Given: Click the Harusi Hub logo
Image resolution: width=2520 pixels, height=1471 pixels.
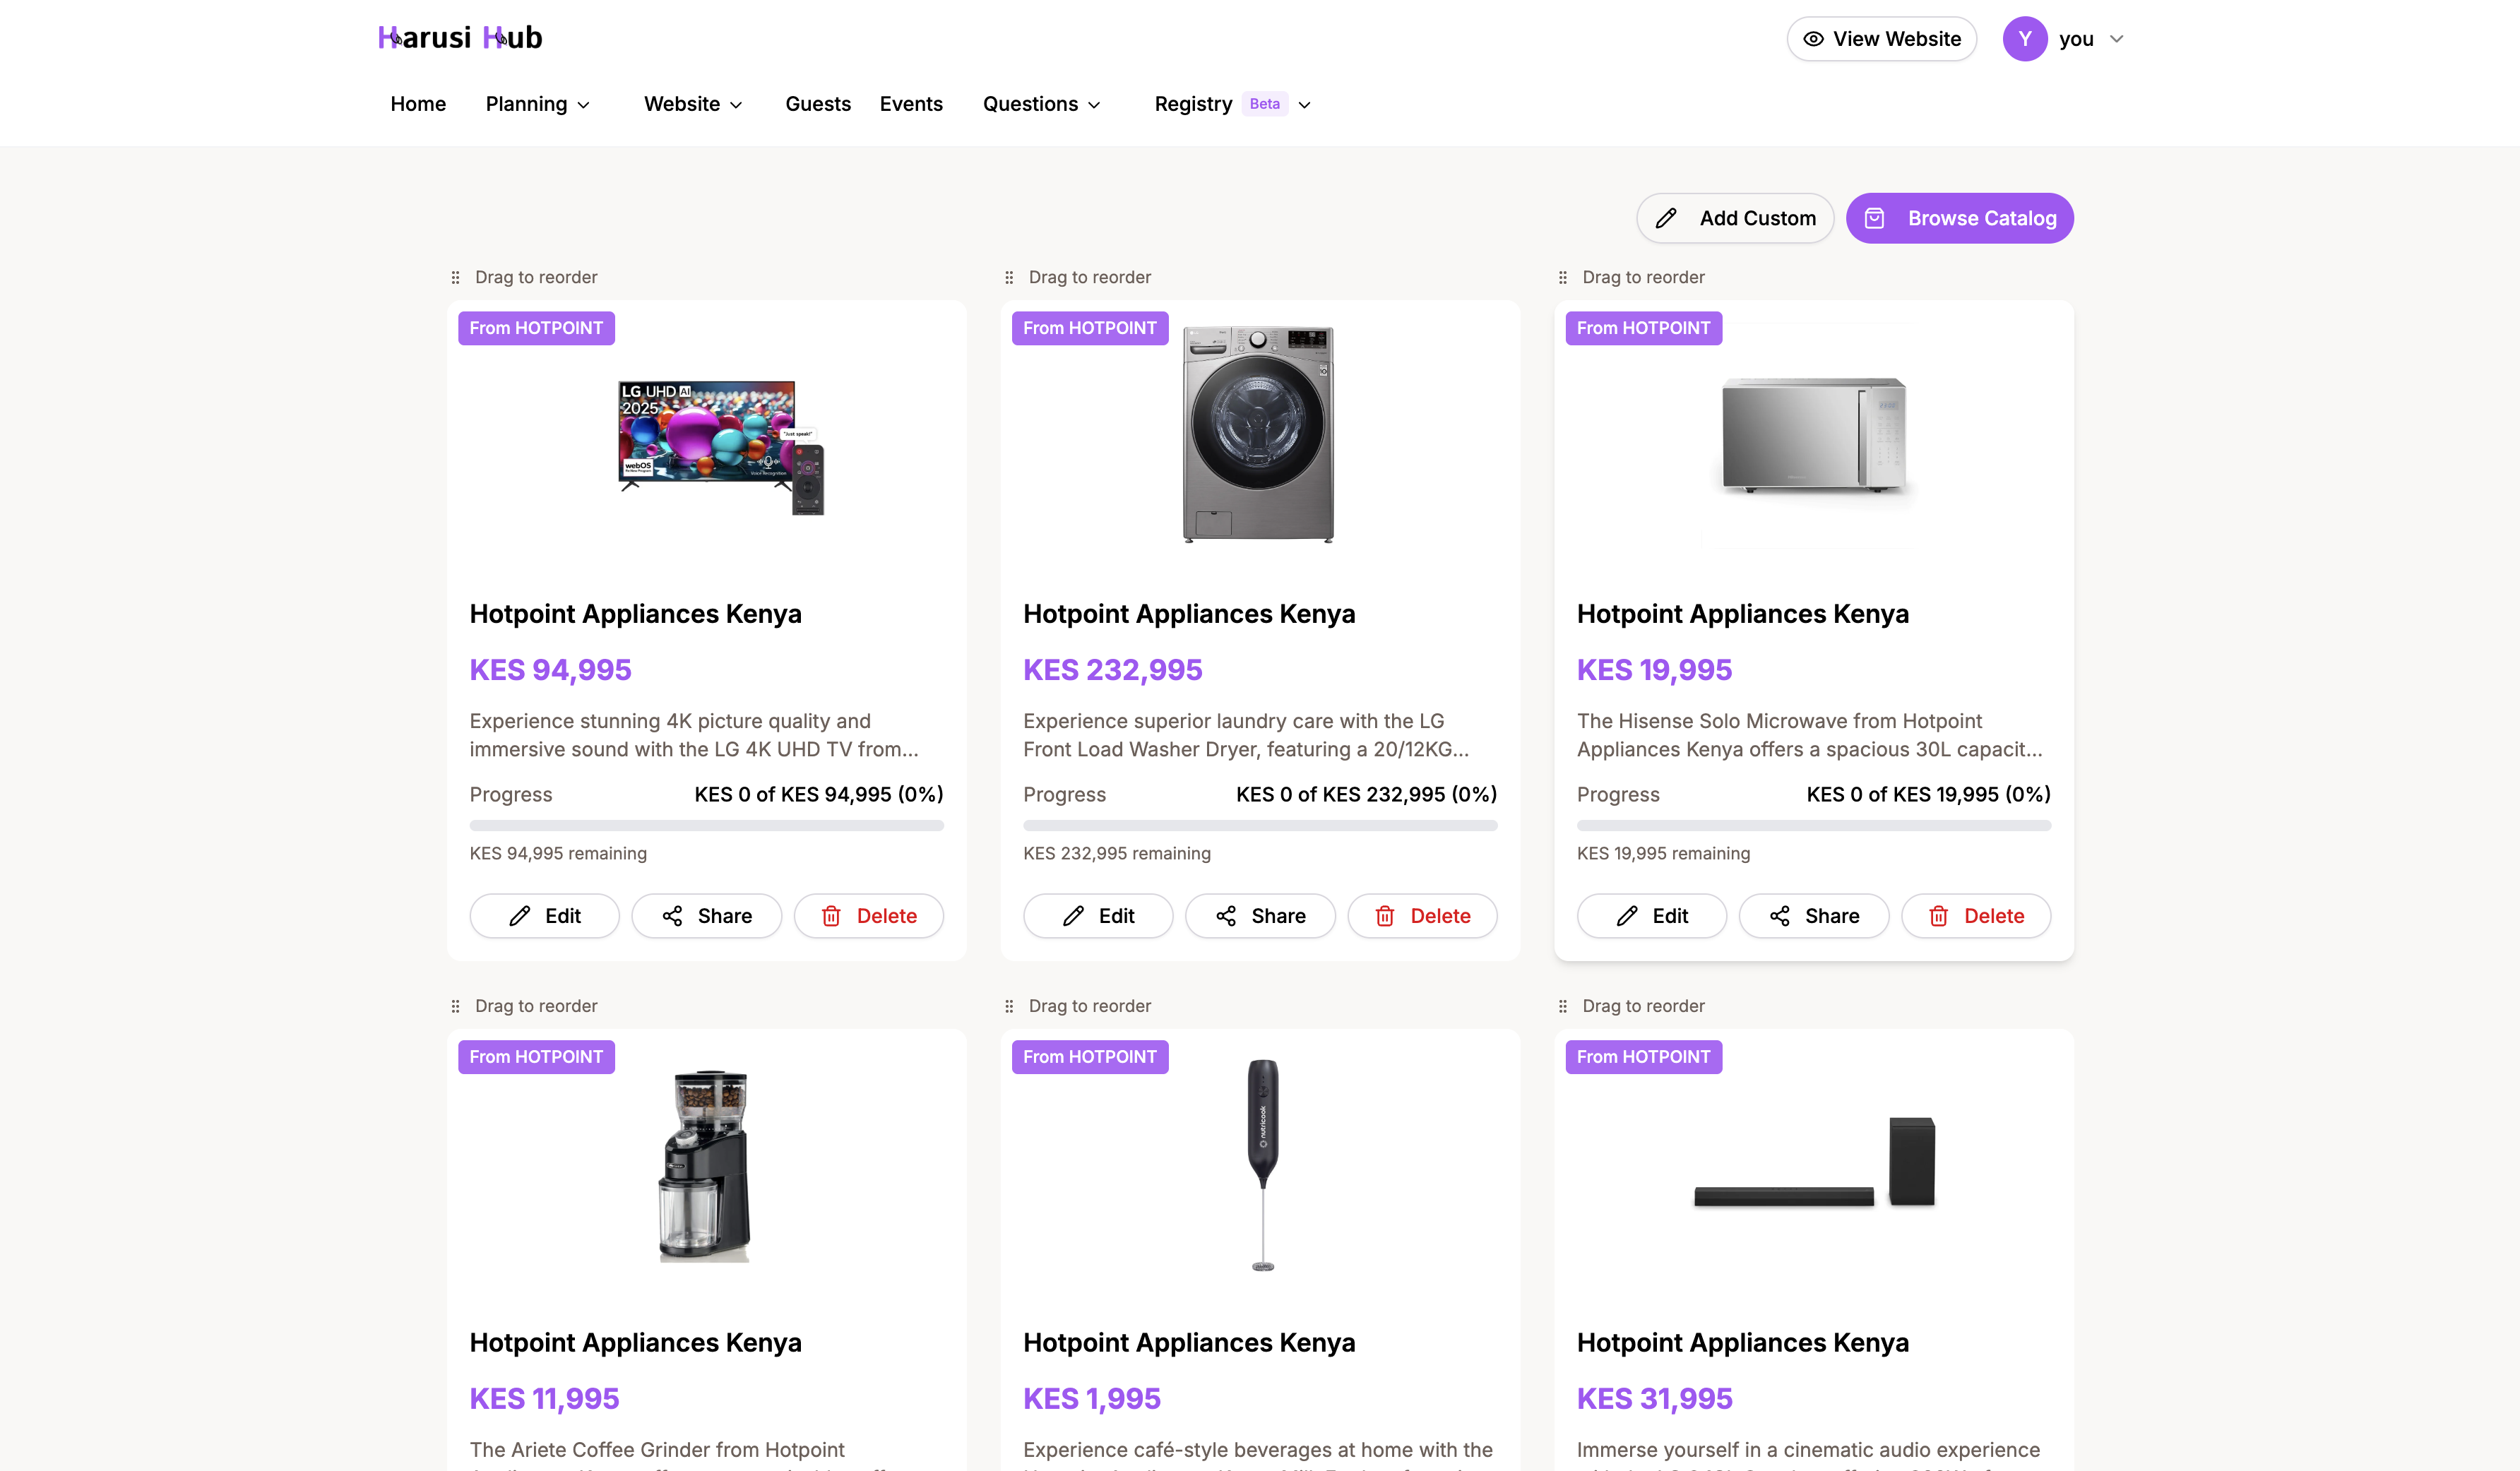Looking at the screenshot, I should 460,38.
